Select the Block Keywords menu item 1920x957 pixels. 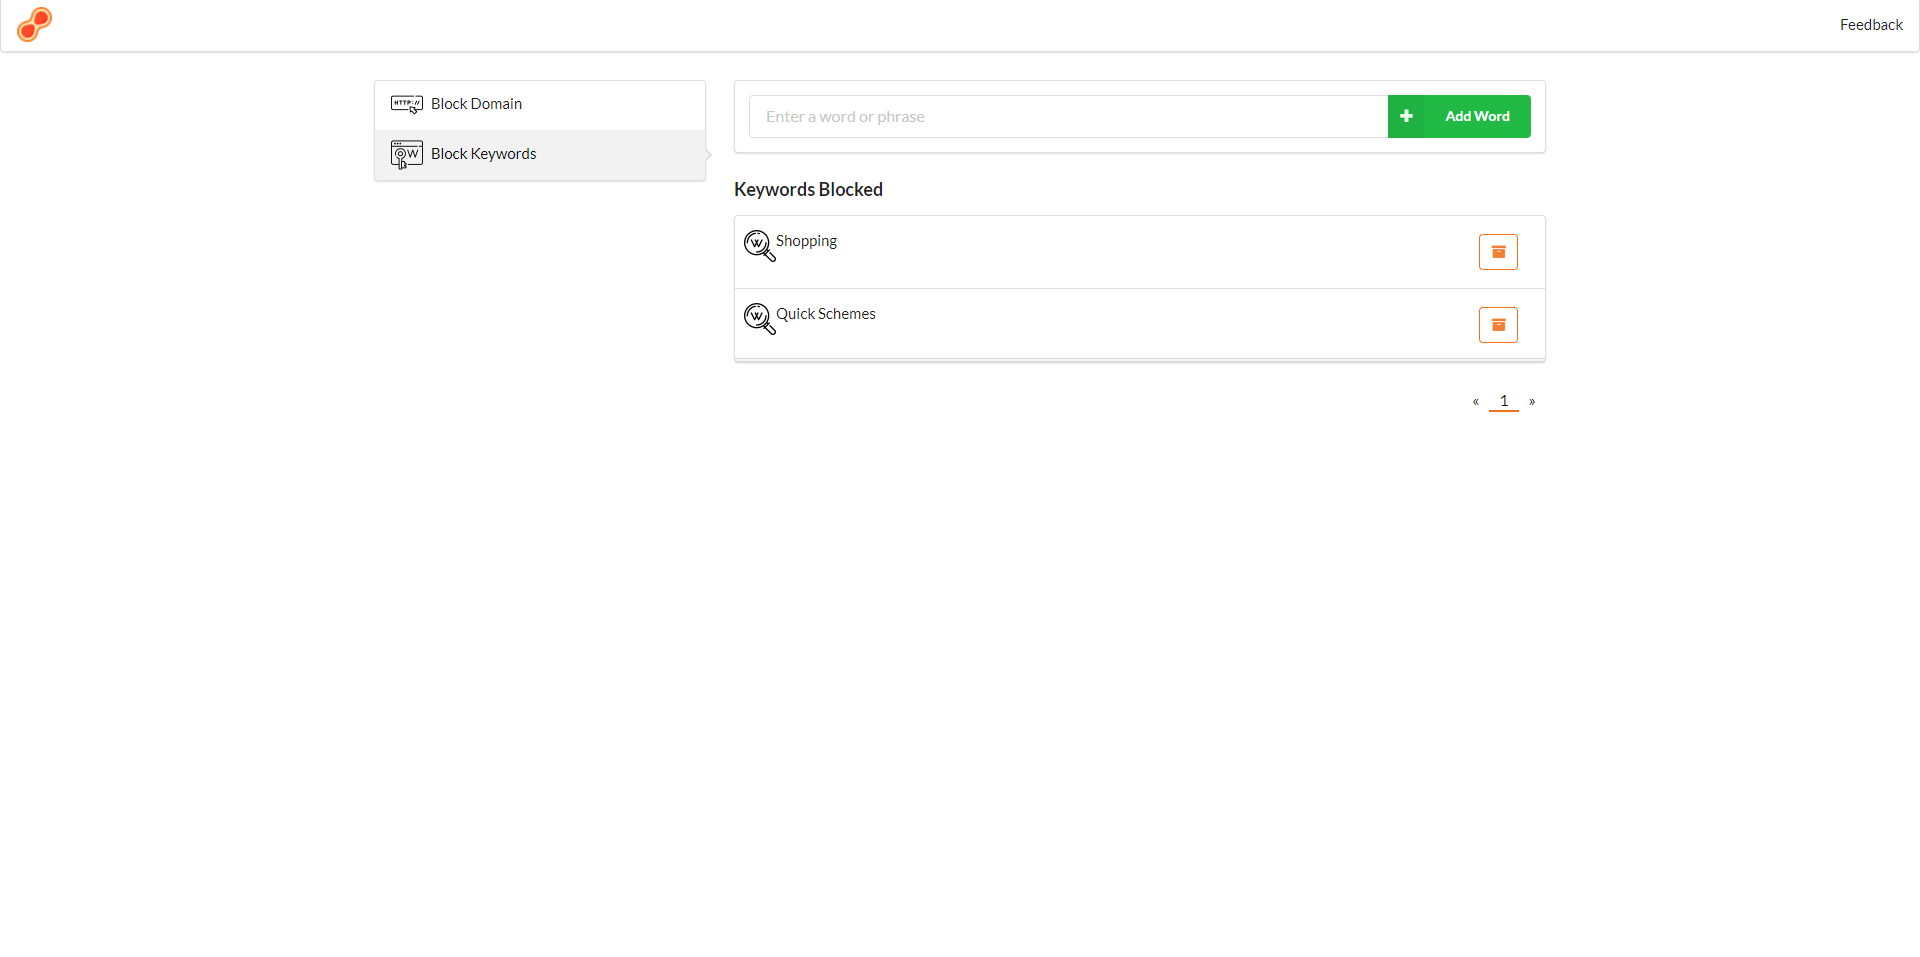coord(540,155)
